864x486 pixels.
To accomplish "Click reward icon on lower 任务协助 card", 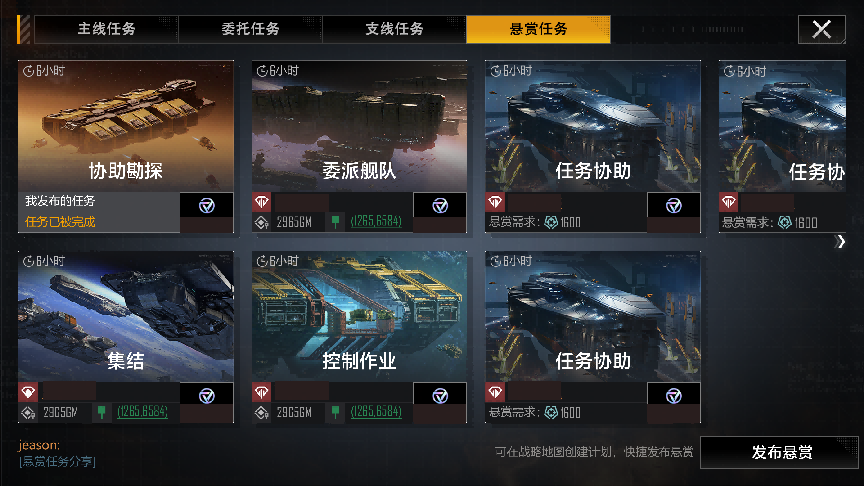I will tap(673, 396).
